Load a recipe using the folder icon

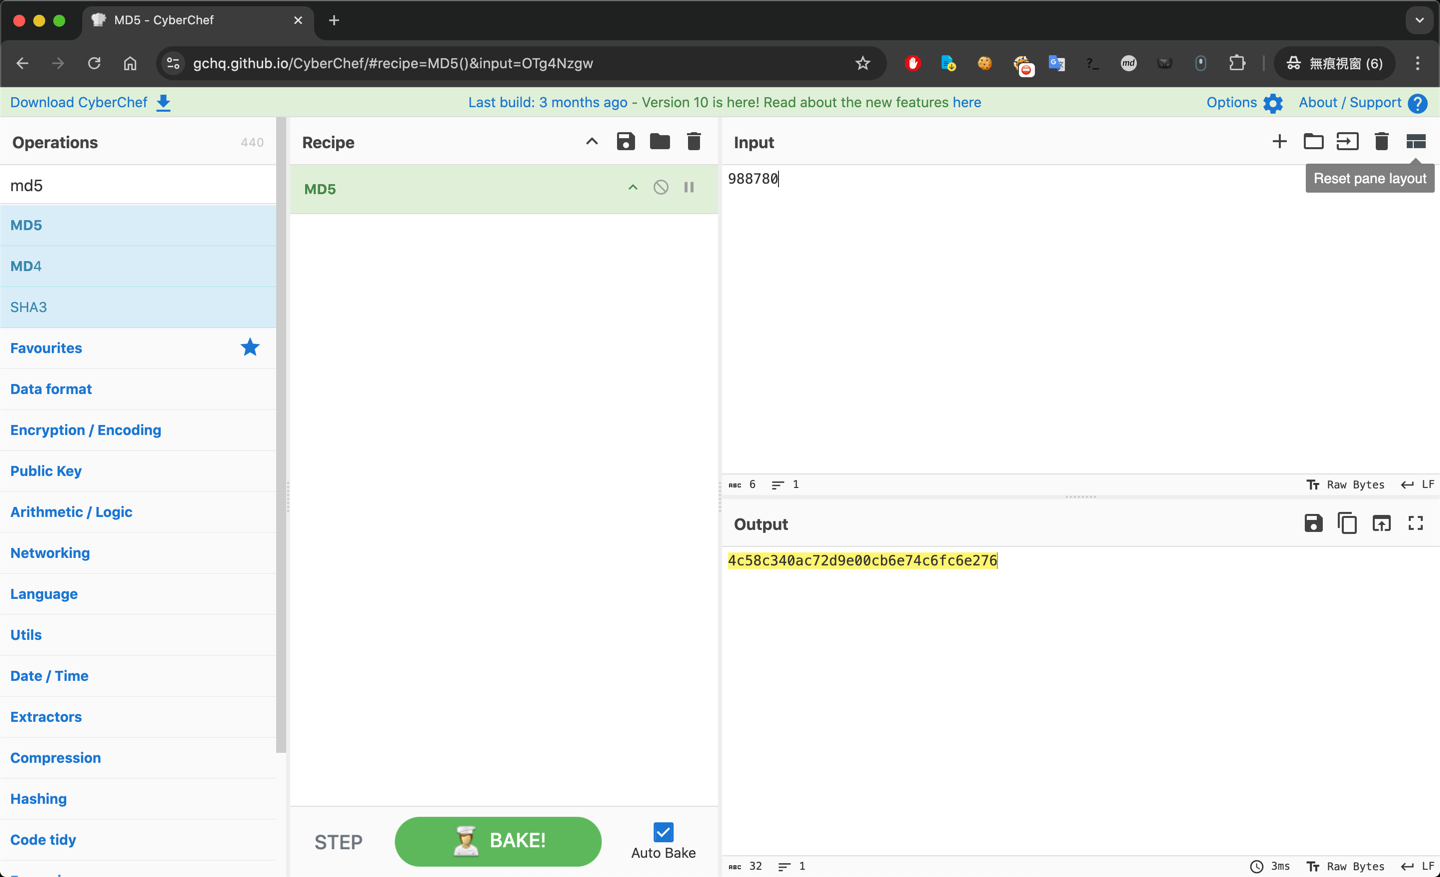pos(660,142)
